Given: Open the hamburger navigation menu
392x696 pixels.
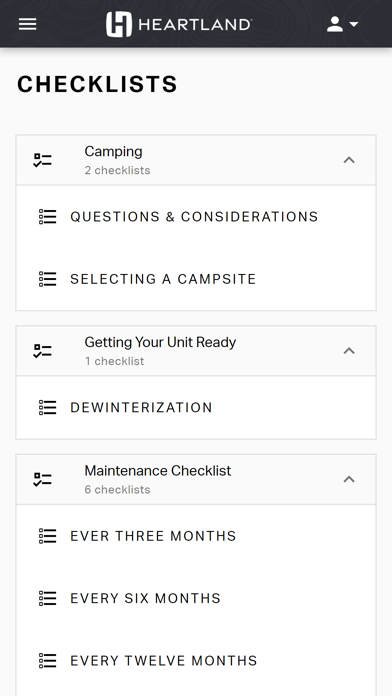Looking at the screenshot, I should pyautogui.click(x=28, y=24).
